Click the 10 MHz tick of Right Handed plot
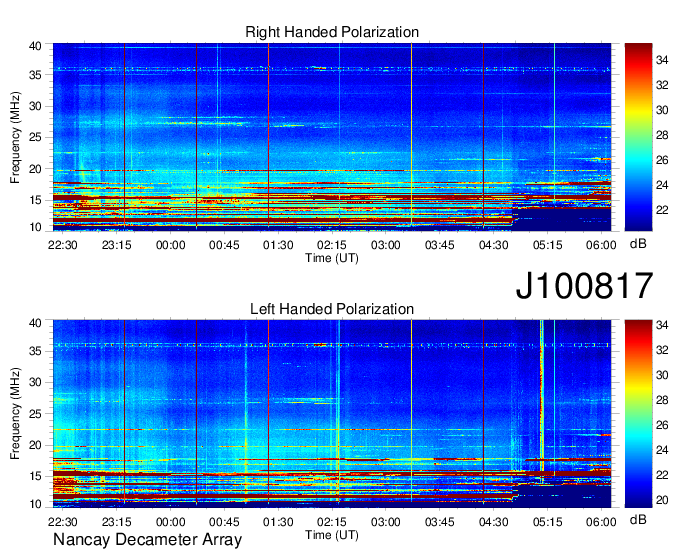The height and width of the screenshot is (552, 680). [x=35, y=227]
